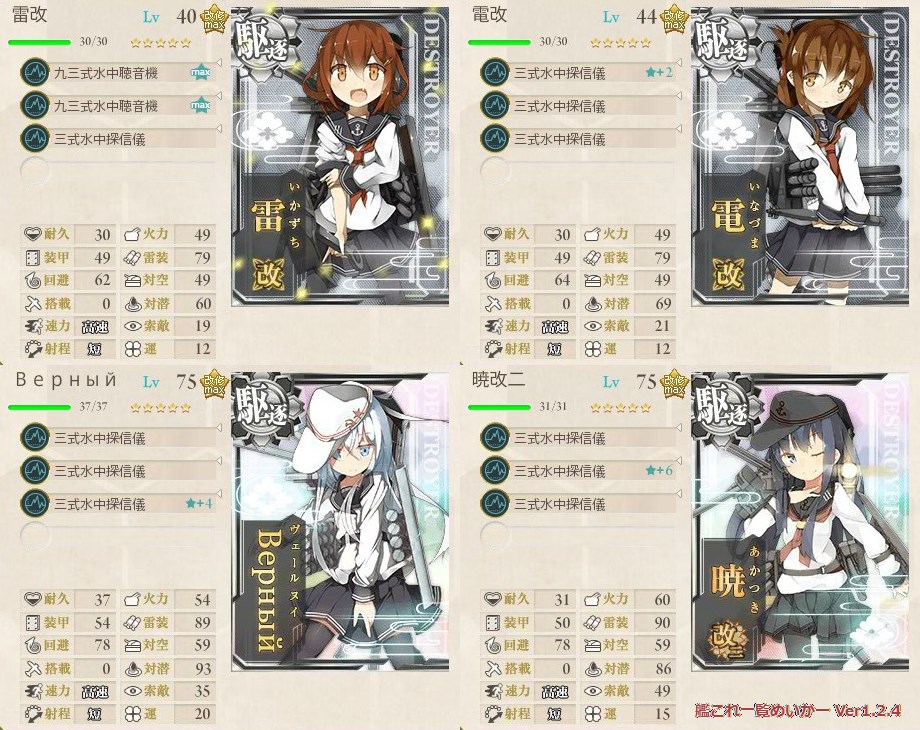Click the 雷 いかずち card illustration

(x=340, y=157)
